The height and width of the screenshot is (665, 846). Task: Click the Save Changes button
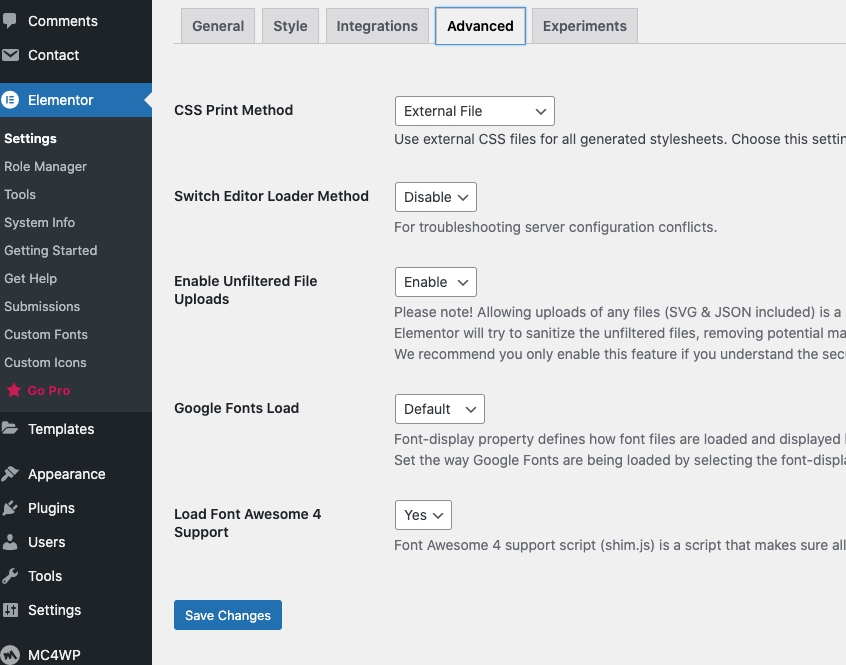228,615
